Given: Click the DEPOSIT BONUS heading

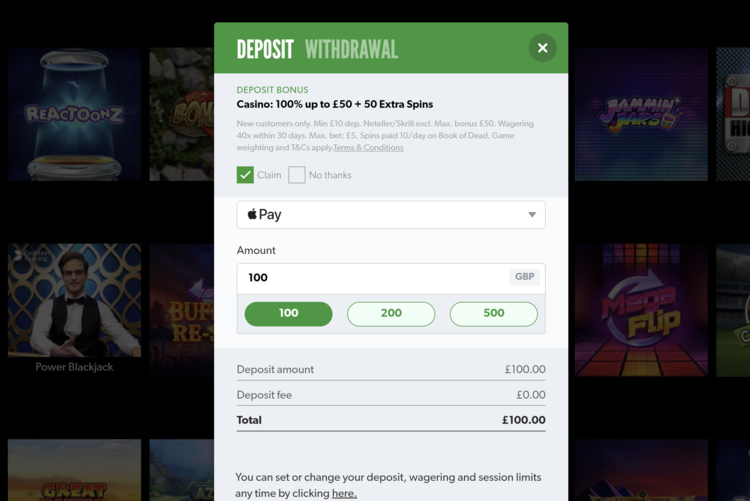Looking at the screenshot, I should [272, 90].
